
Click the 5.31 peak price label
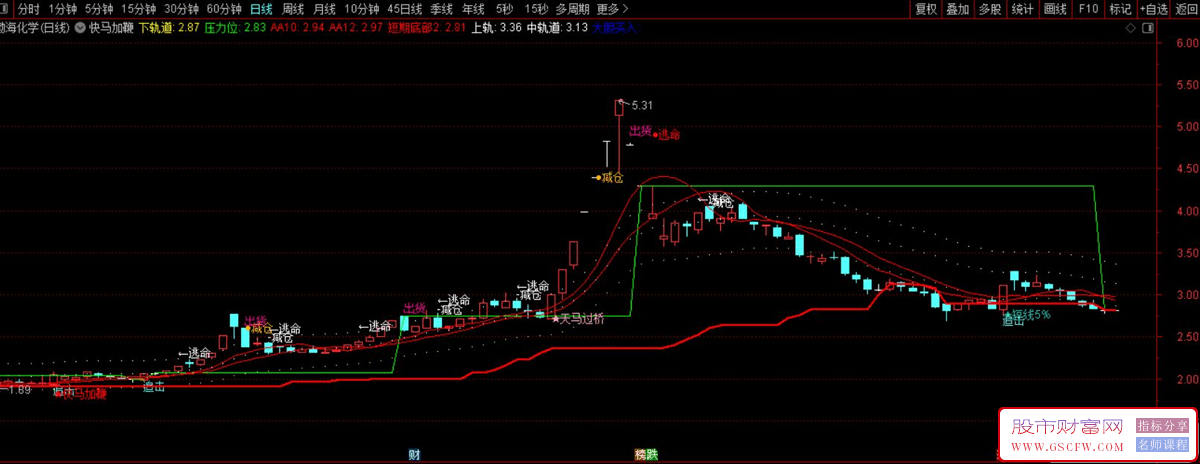click(643, 104)
